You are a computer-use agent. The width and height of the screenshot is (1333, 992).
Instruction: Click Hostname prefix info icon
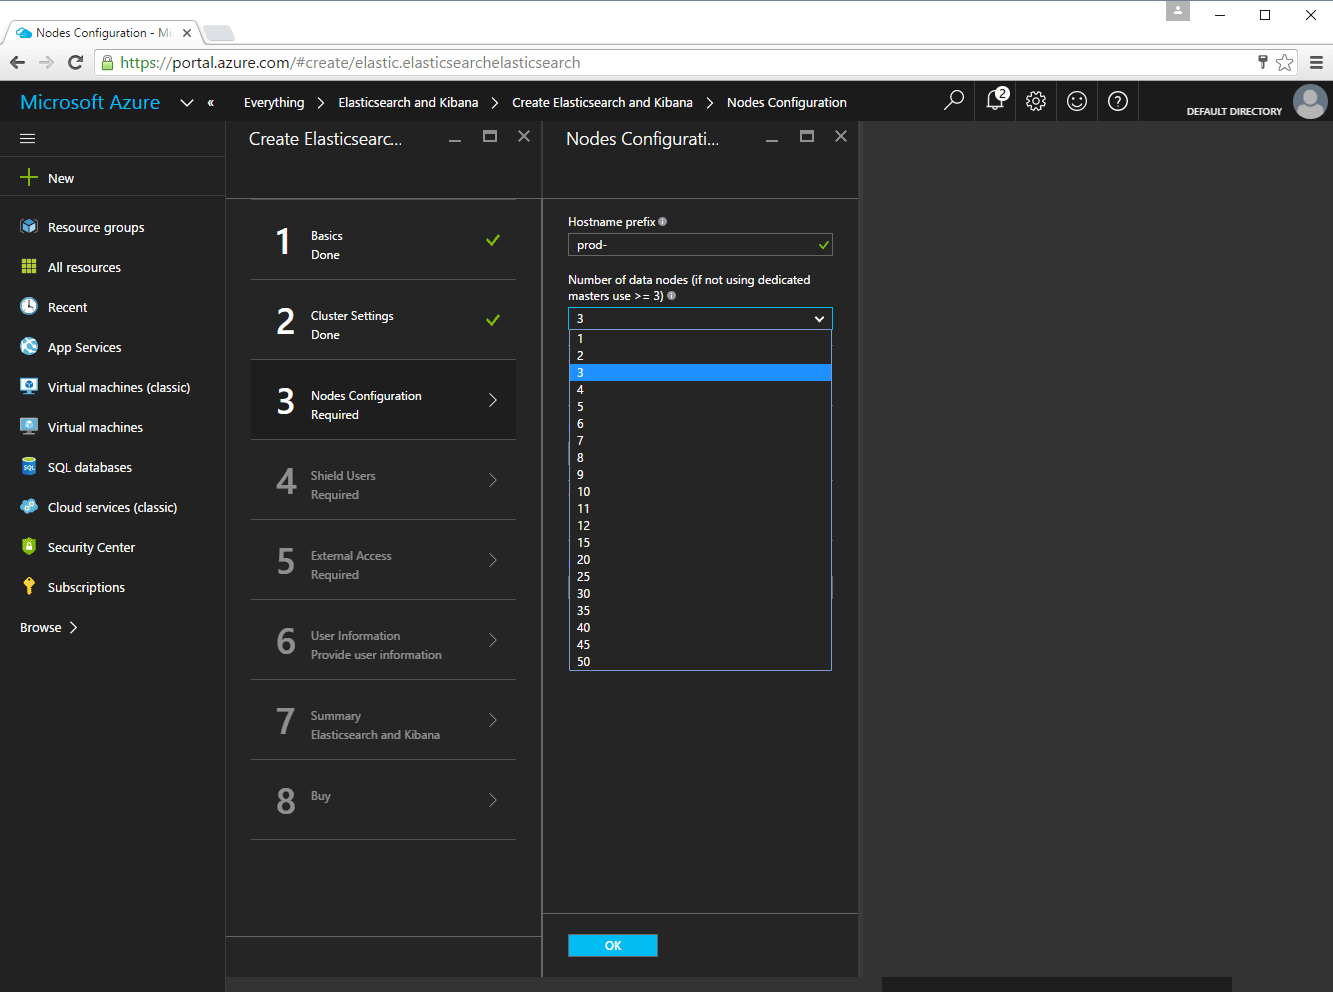pos(663,222)
